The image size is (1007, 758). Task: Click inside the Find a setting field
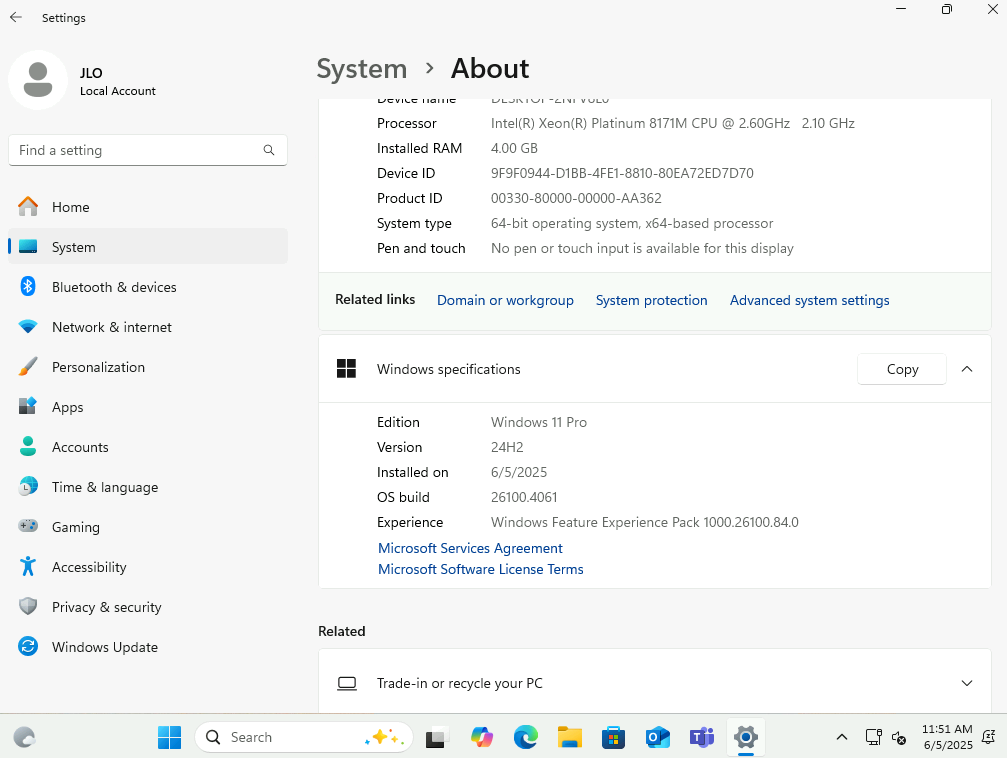coord(148,150)
